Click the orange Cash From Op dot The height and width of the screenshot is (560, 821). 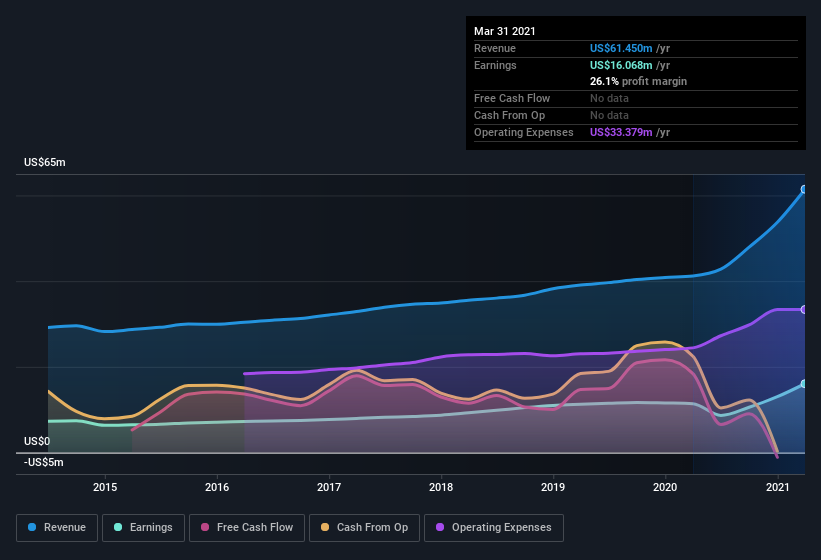coord(325,527)
